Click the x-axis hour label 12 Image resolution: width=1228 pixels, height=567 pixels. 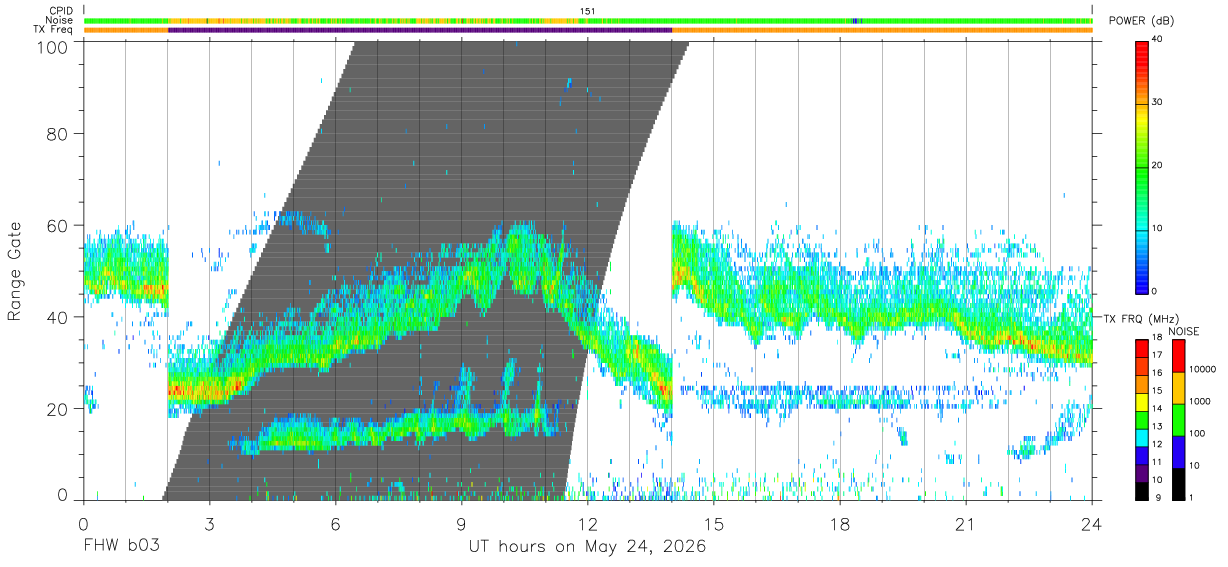coord(587,524)
